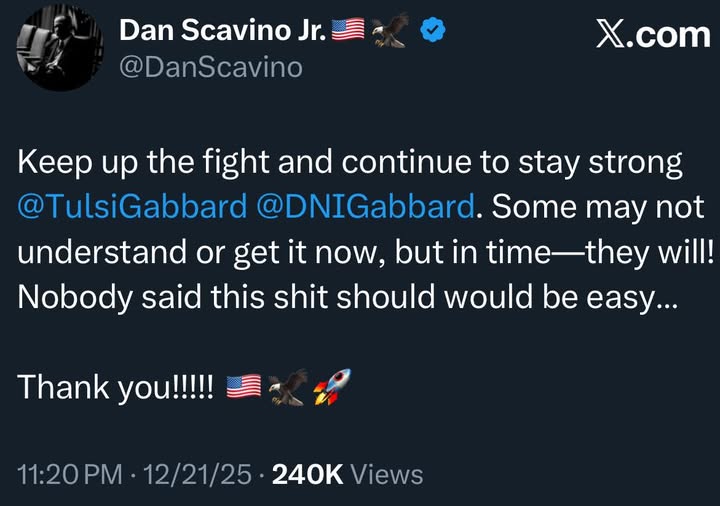View the 240K Views count
The height and width of the screenshot is (506, 720).
347,475
